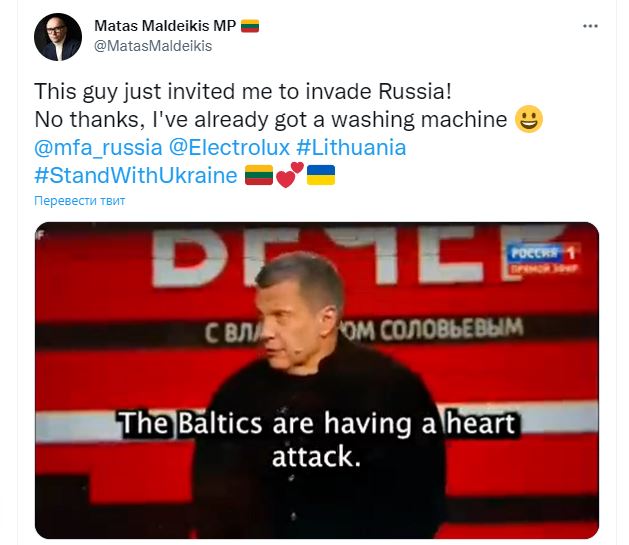Open the @Electrolux mention

pyautogui.click(x=229, y=148)
